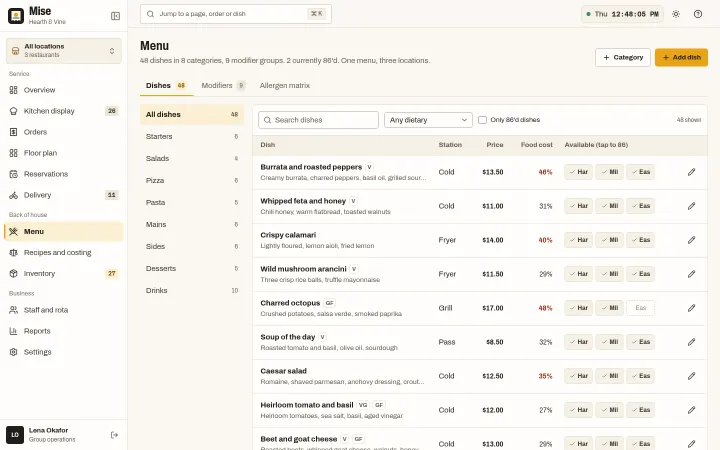Viewport: 720px width, 450px height.
Task: Filter by Pizza category
Action: 192,180
